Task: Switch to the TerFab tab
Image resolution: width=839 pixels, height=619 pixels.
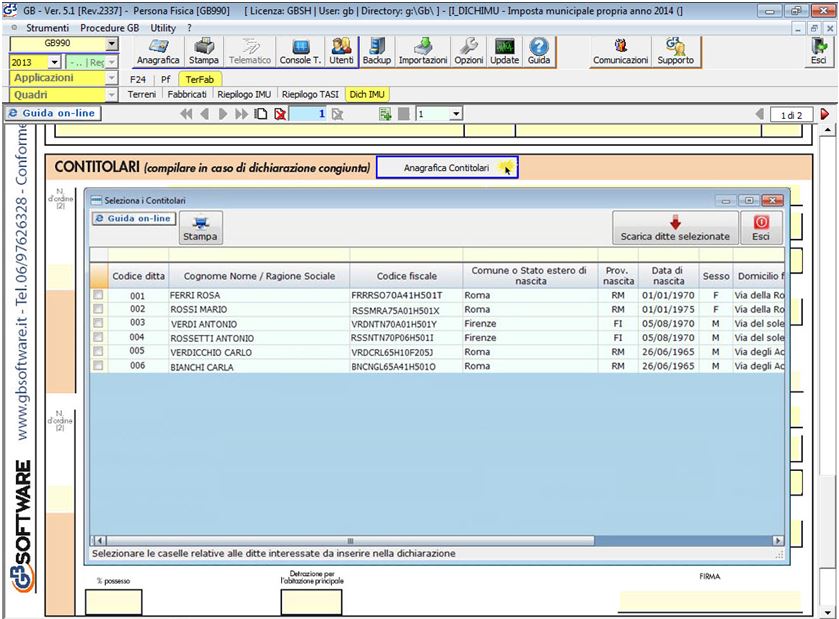Action: coord(200,79)
